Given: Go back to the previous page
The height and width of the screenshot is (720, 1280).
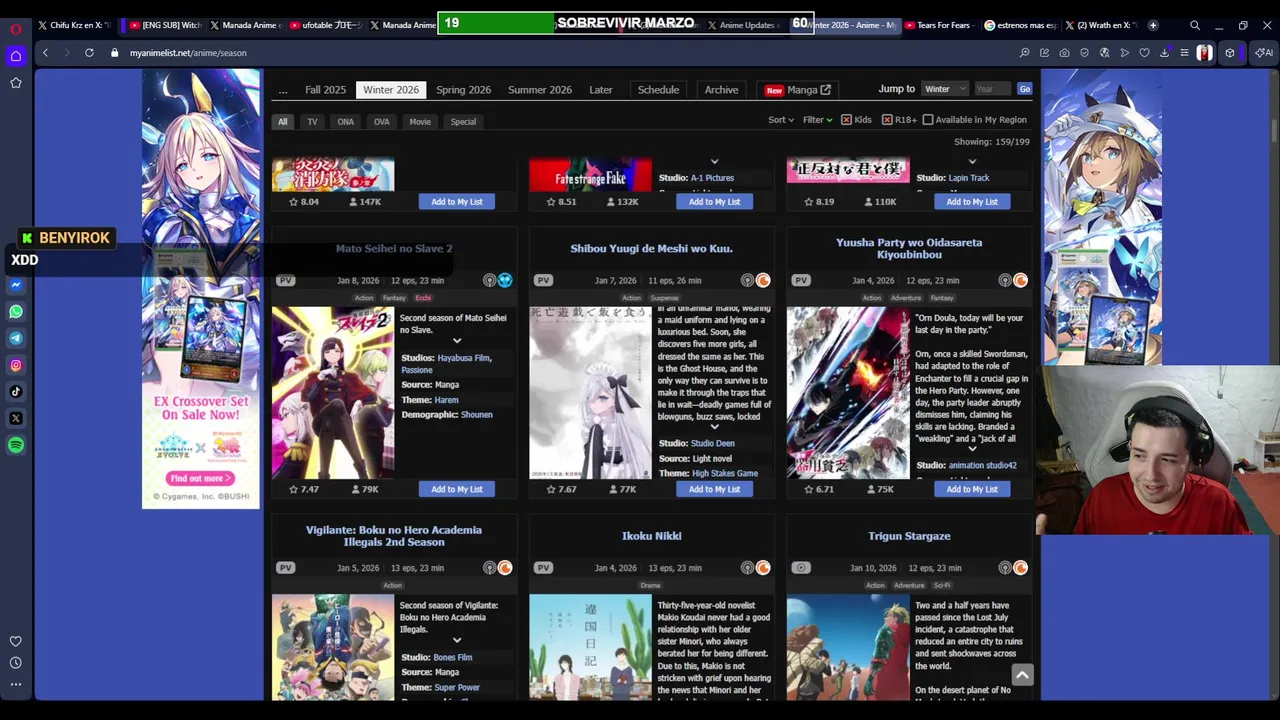Looking at the screenshot, I should [x=45, y=53].
